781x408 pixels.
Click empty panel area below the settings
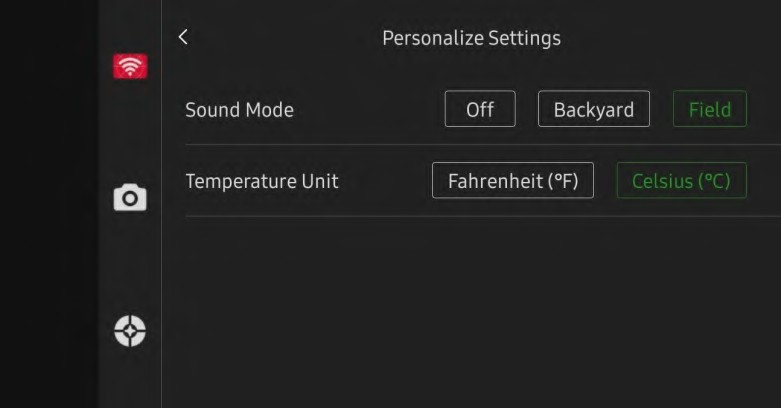click(470, 310)
